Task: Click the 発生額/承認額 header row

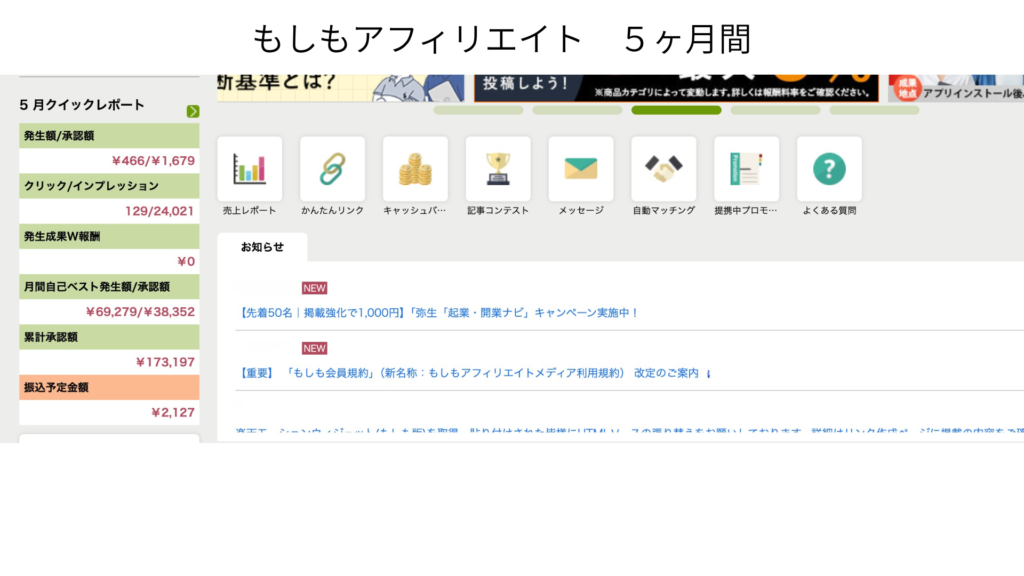Action: click(109, 136)
